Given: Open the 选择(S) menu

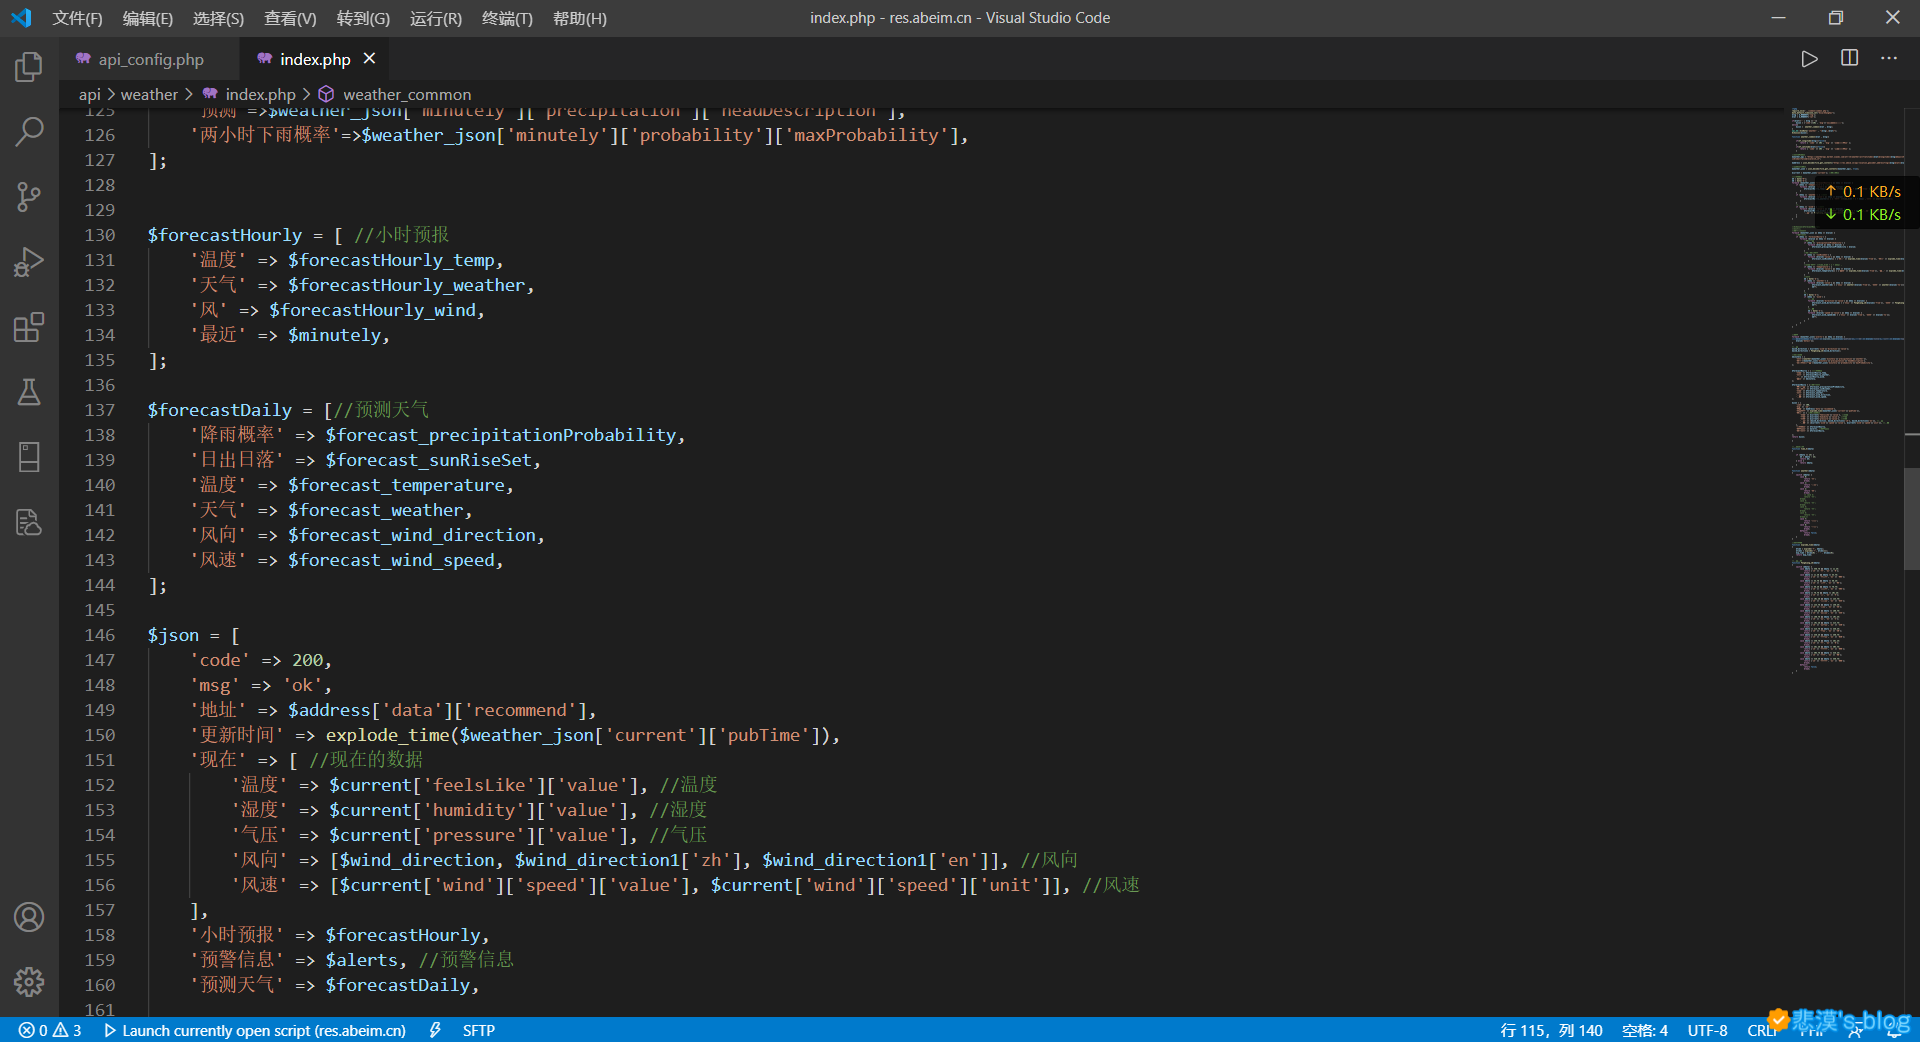Looking at the screenshot, I should pyautogui.click(x=218, y=18).
